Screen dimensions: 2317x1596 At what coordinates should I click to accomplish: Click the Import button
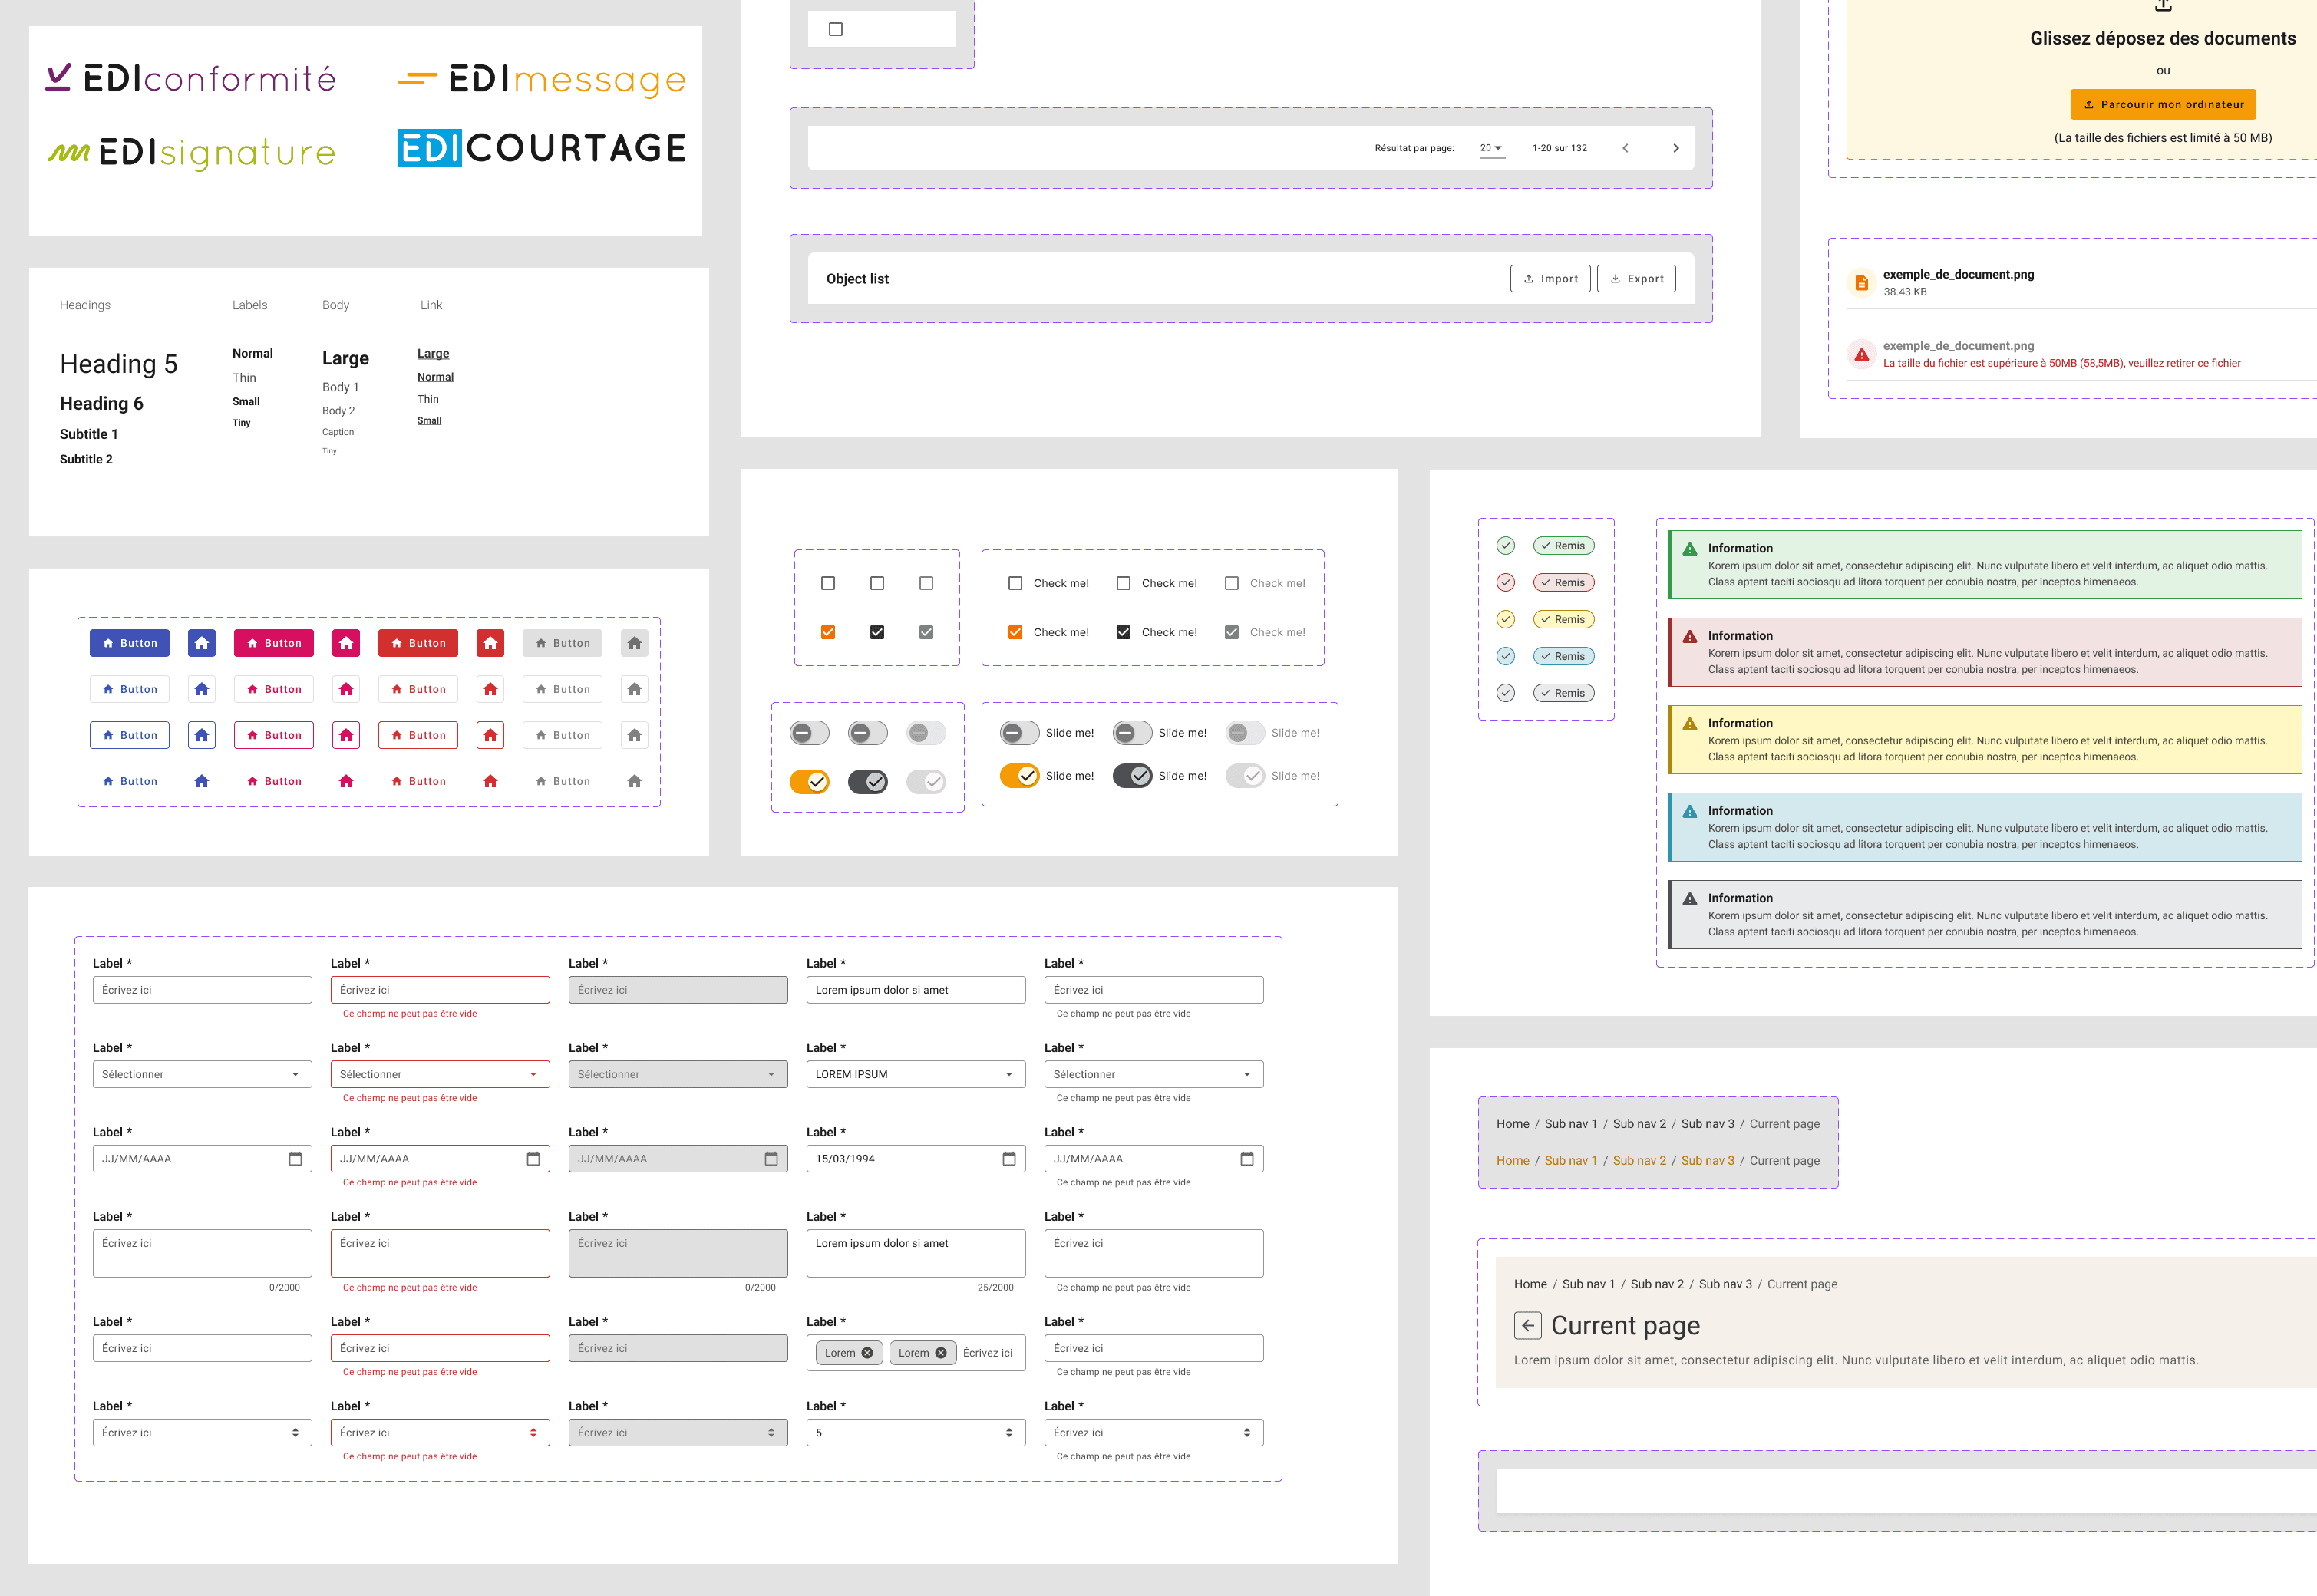1550,279
